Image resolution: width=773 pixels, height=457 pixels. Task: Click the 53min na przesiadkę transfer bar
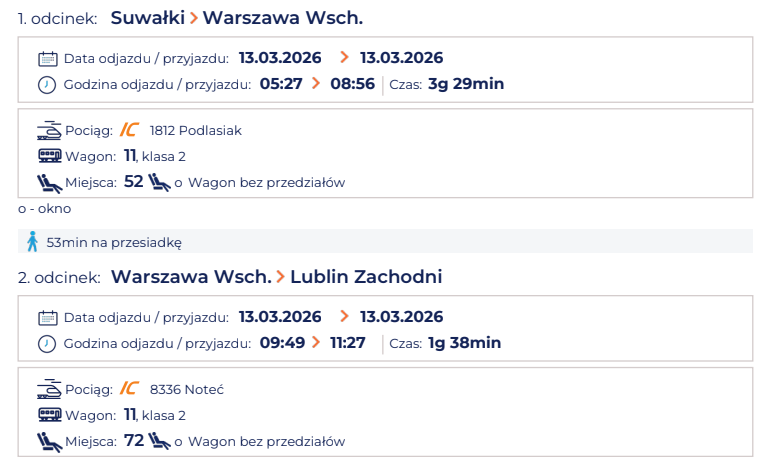click(386, 242)
